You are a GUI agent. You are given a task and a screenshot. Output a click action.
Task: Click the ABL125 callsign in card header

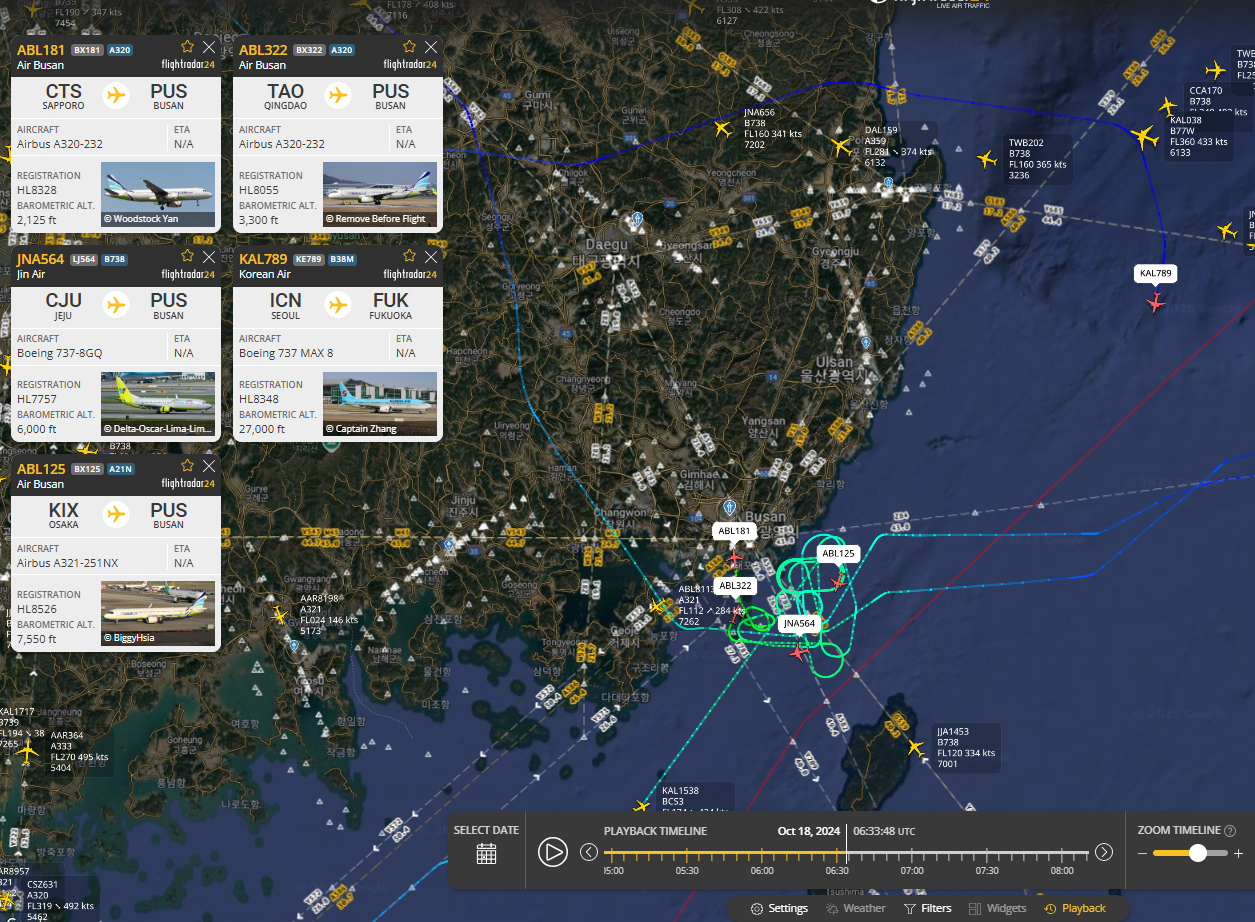coord(41,469)
